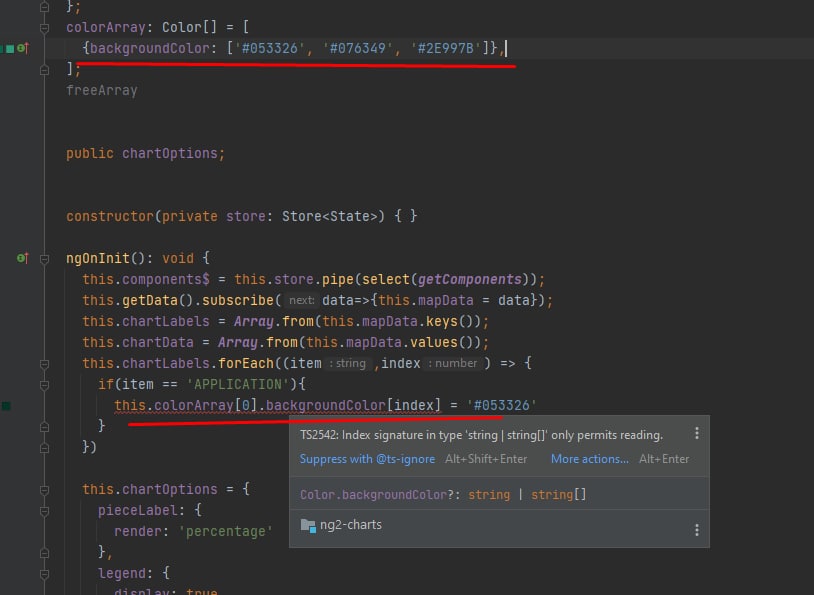The height and width of the screenshot is (595, 814).
Task: Click 'percentage' string value
Action: (225, 532)
